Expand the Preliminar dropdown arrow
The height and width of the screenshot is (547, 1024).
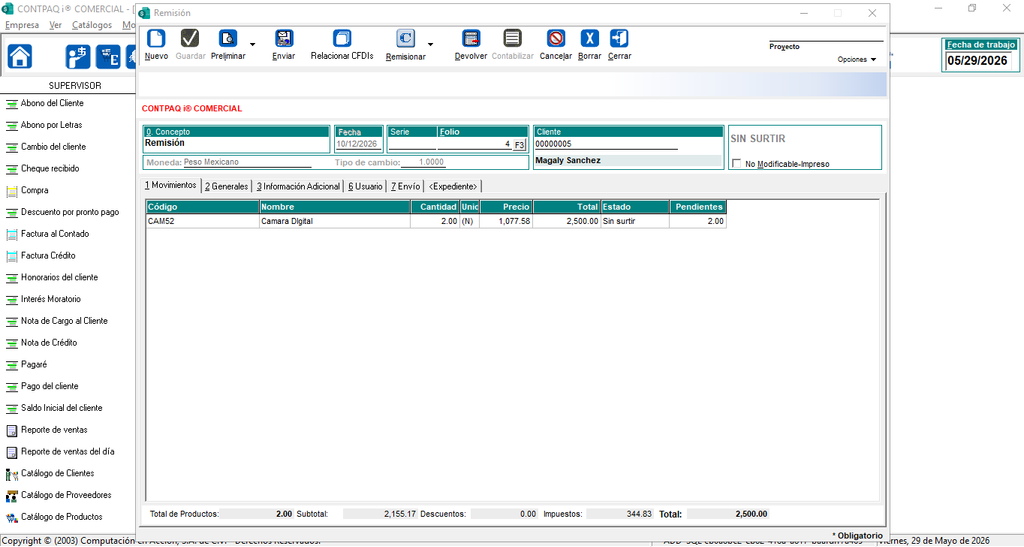pyautogui.click(x=253, y=45)
